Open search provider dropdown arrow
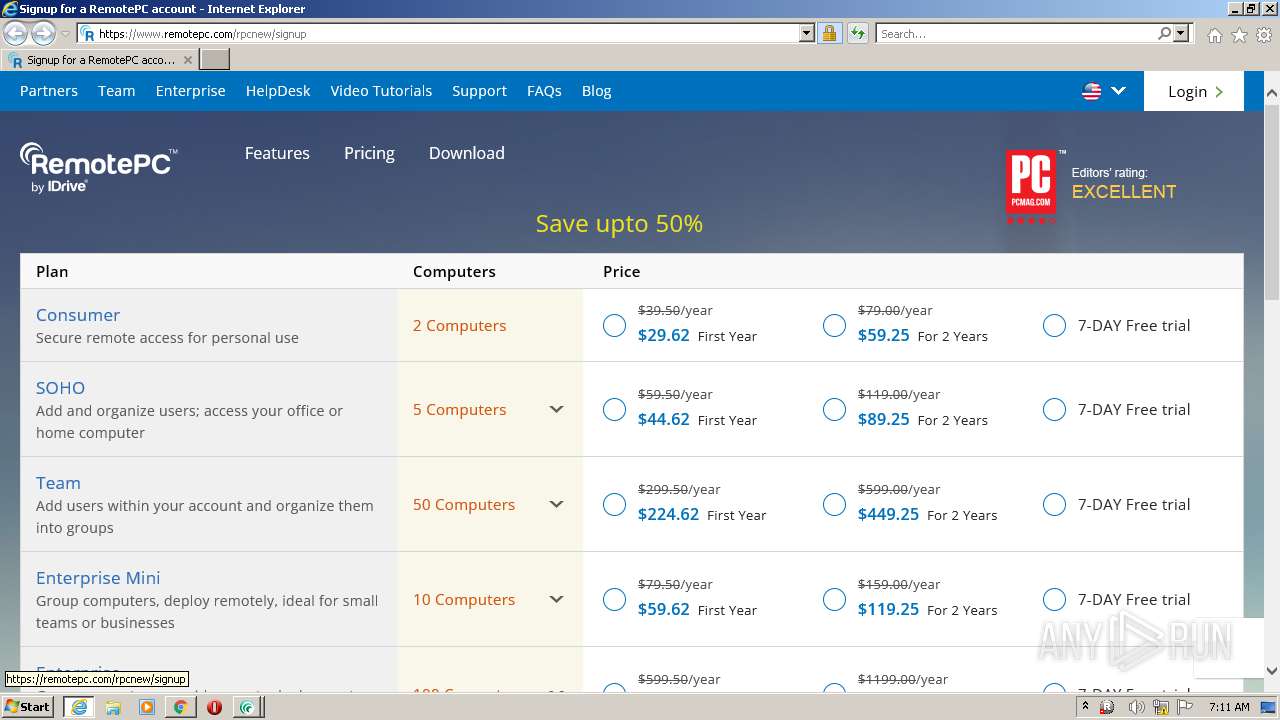Viewport: 1280px width, 720px height. (1181, 33)
